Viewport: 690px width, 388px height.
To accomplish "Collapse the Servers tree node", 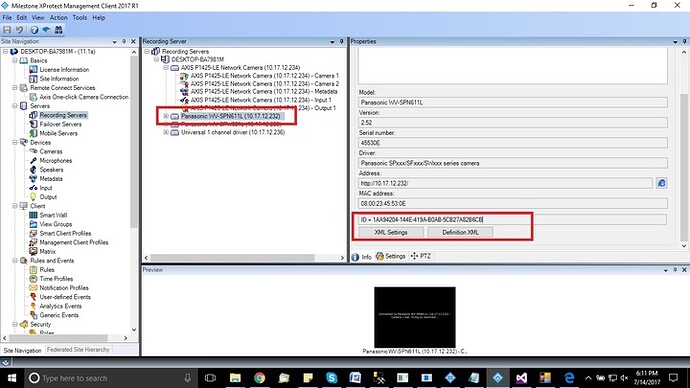I will coord(15,106).
